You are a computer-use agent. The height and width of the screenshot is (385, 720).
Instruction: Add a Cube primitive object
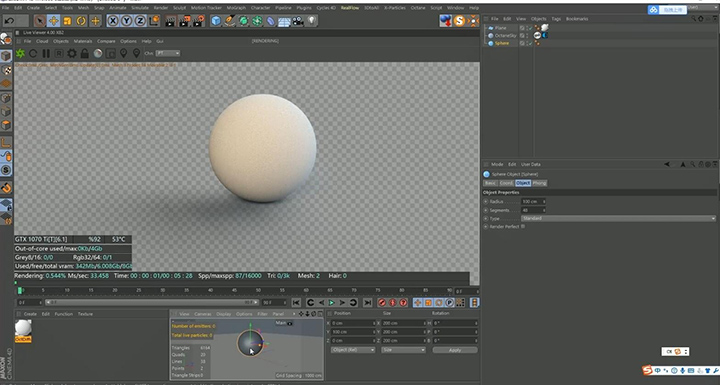tap(216, 21)
